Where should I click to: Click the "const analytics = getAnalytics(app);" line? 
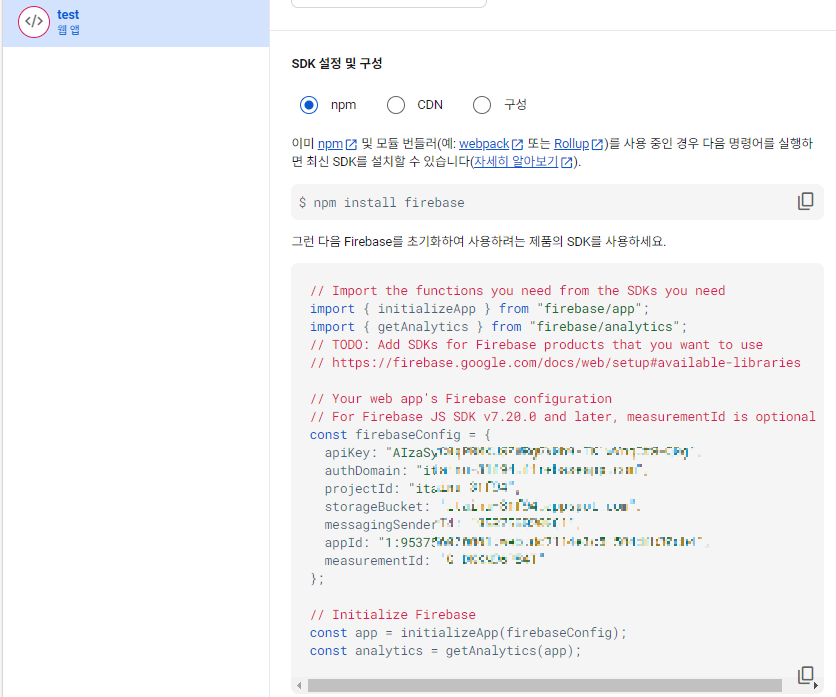point(446,651)
